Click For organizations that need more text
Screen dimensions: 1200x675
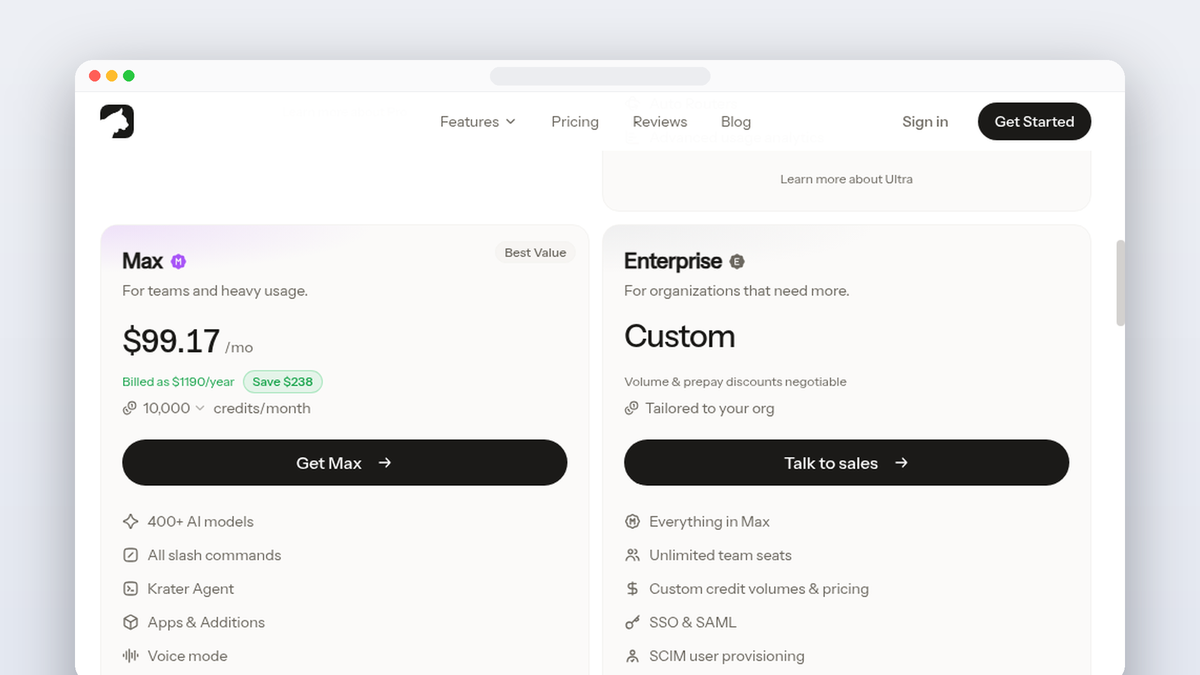click(737, 291)
